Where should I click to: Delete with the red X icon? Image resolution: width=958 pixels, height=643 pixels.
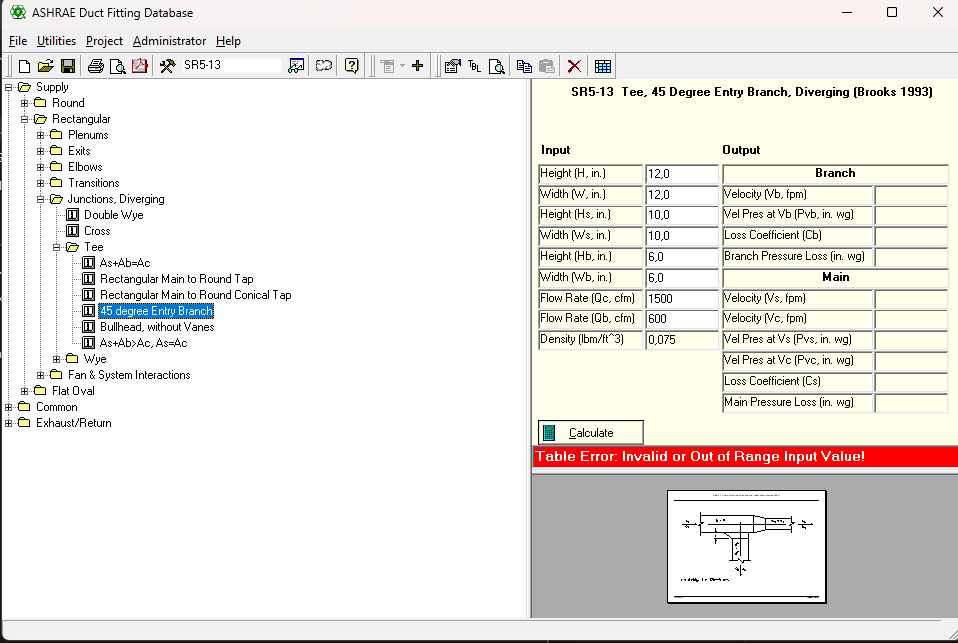pyautogui.click(x=574, y=66)
